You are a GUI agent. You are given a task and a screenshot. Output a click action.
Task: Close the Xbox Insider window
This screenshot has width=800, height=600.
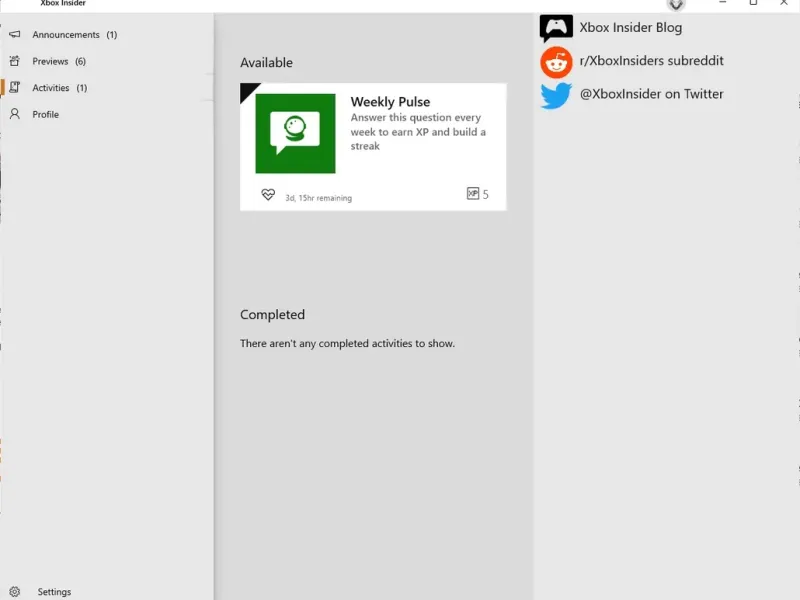(x=784, y=3)
